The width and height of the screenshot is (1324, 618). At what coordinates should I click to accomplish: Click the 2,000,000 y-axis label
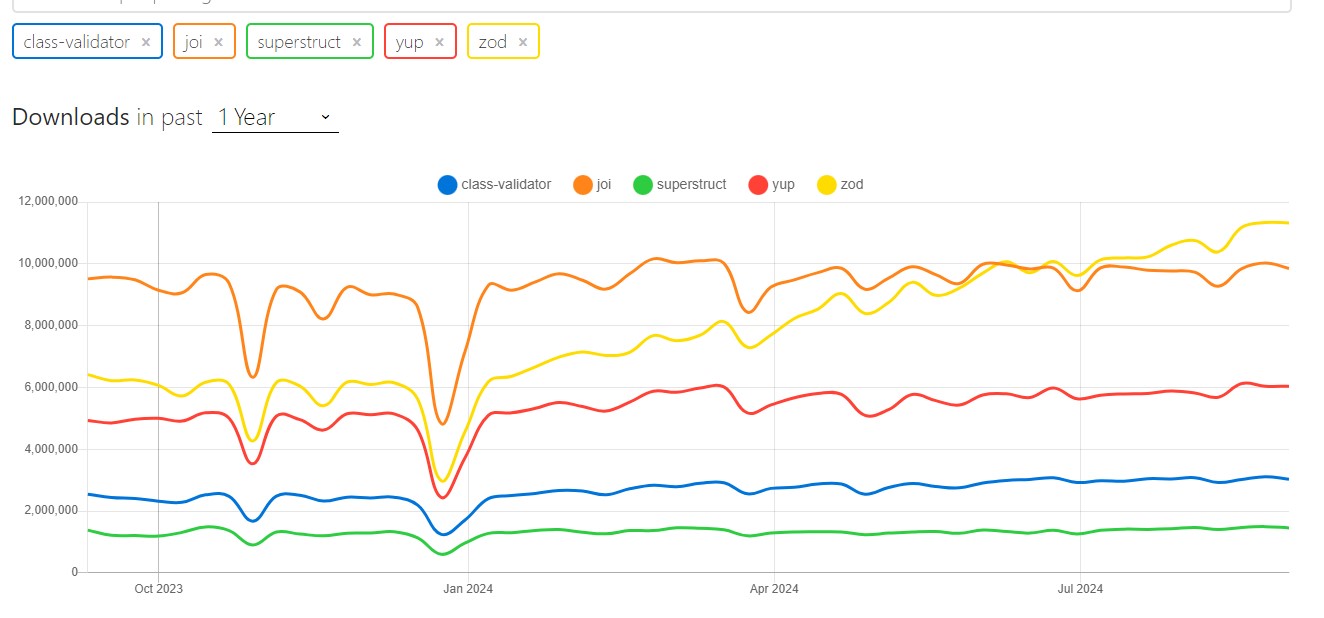tap(51, 510)
